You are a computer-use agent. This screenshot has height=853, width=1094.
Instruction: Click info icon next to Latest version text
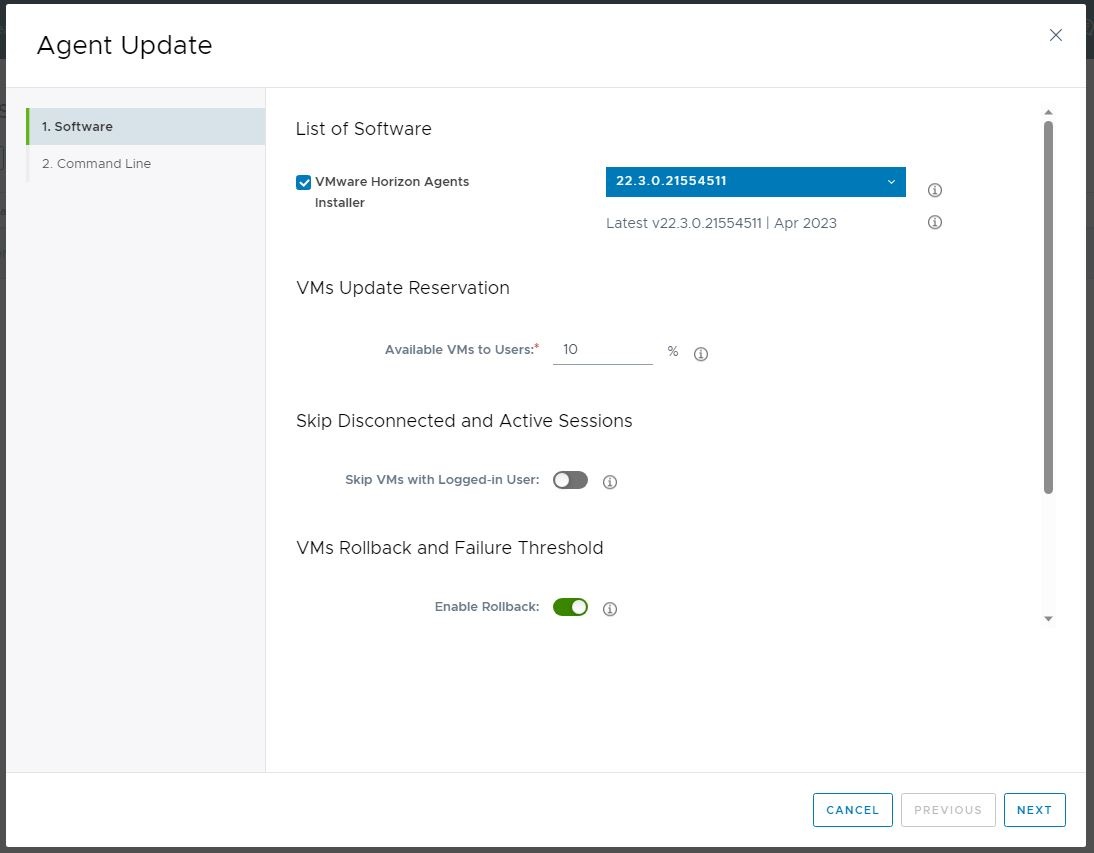pos(935,222)
